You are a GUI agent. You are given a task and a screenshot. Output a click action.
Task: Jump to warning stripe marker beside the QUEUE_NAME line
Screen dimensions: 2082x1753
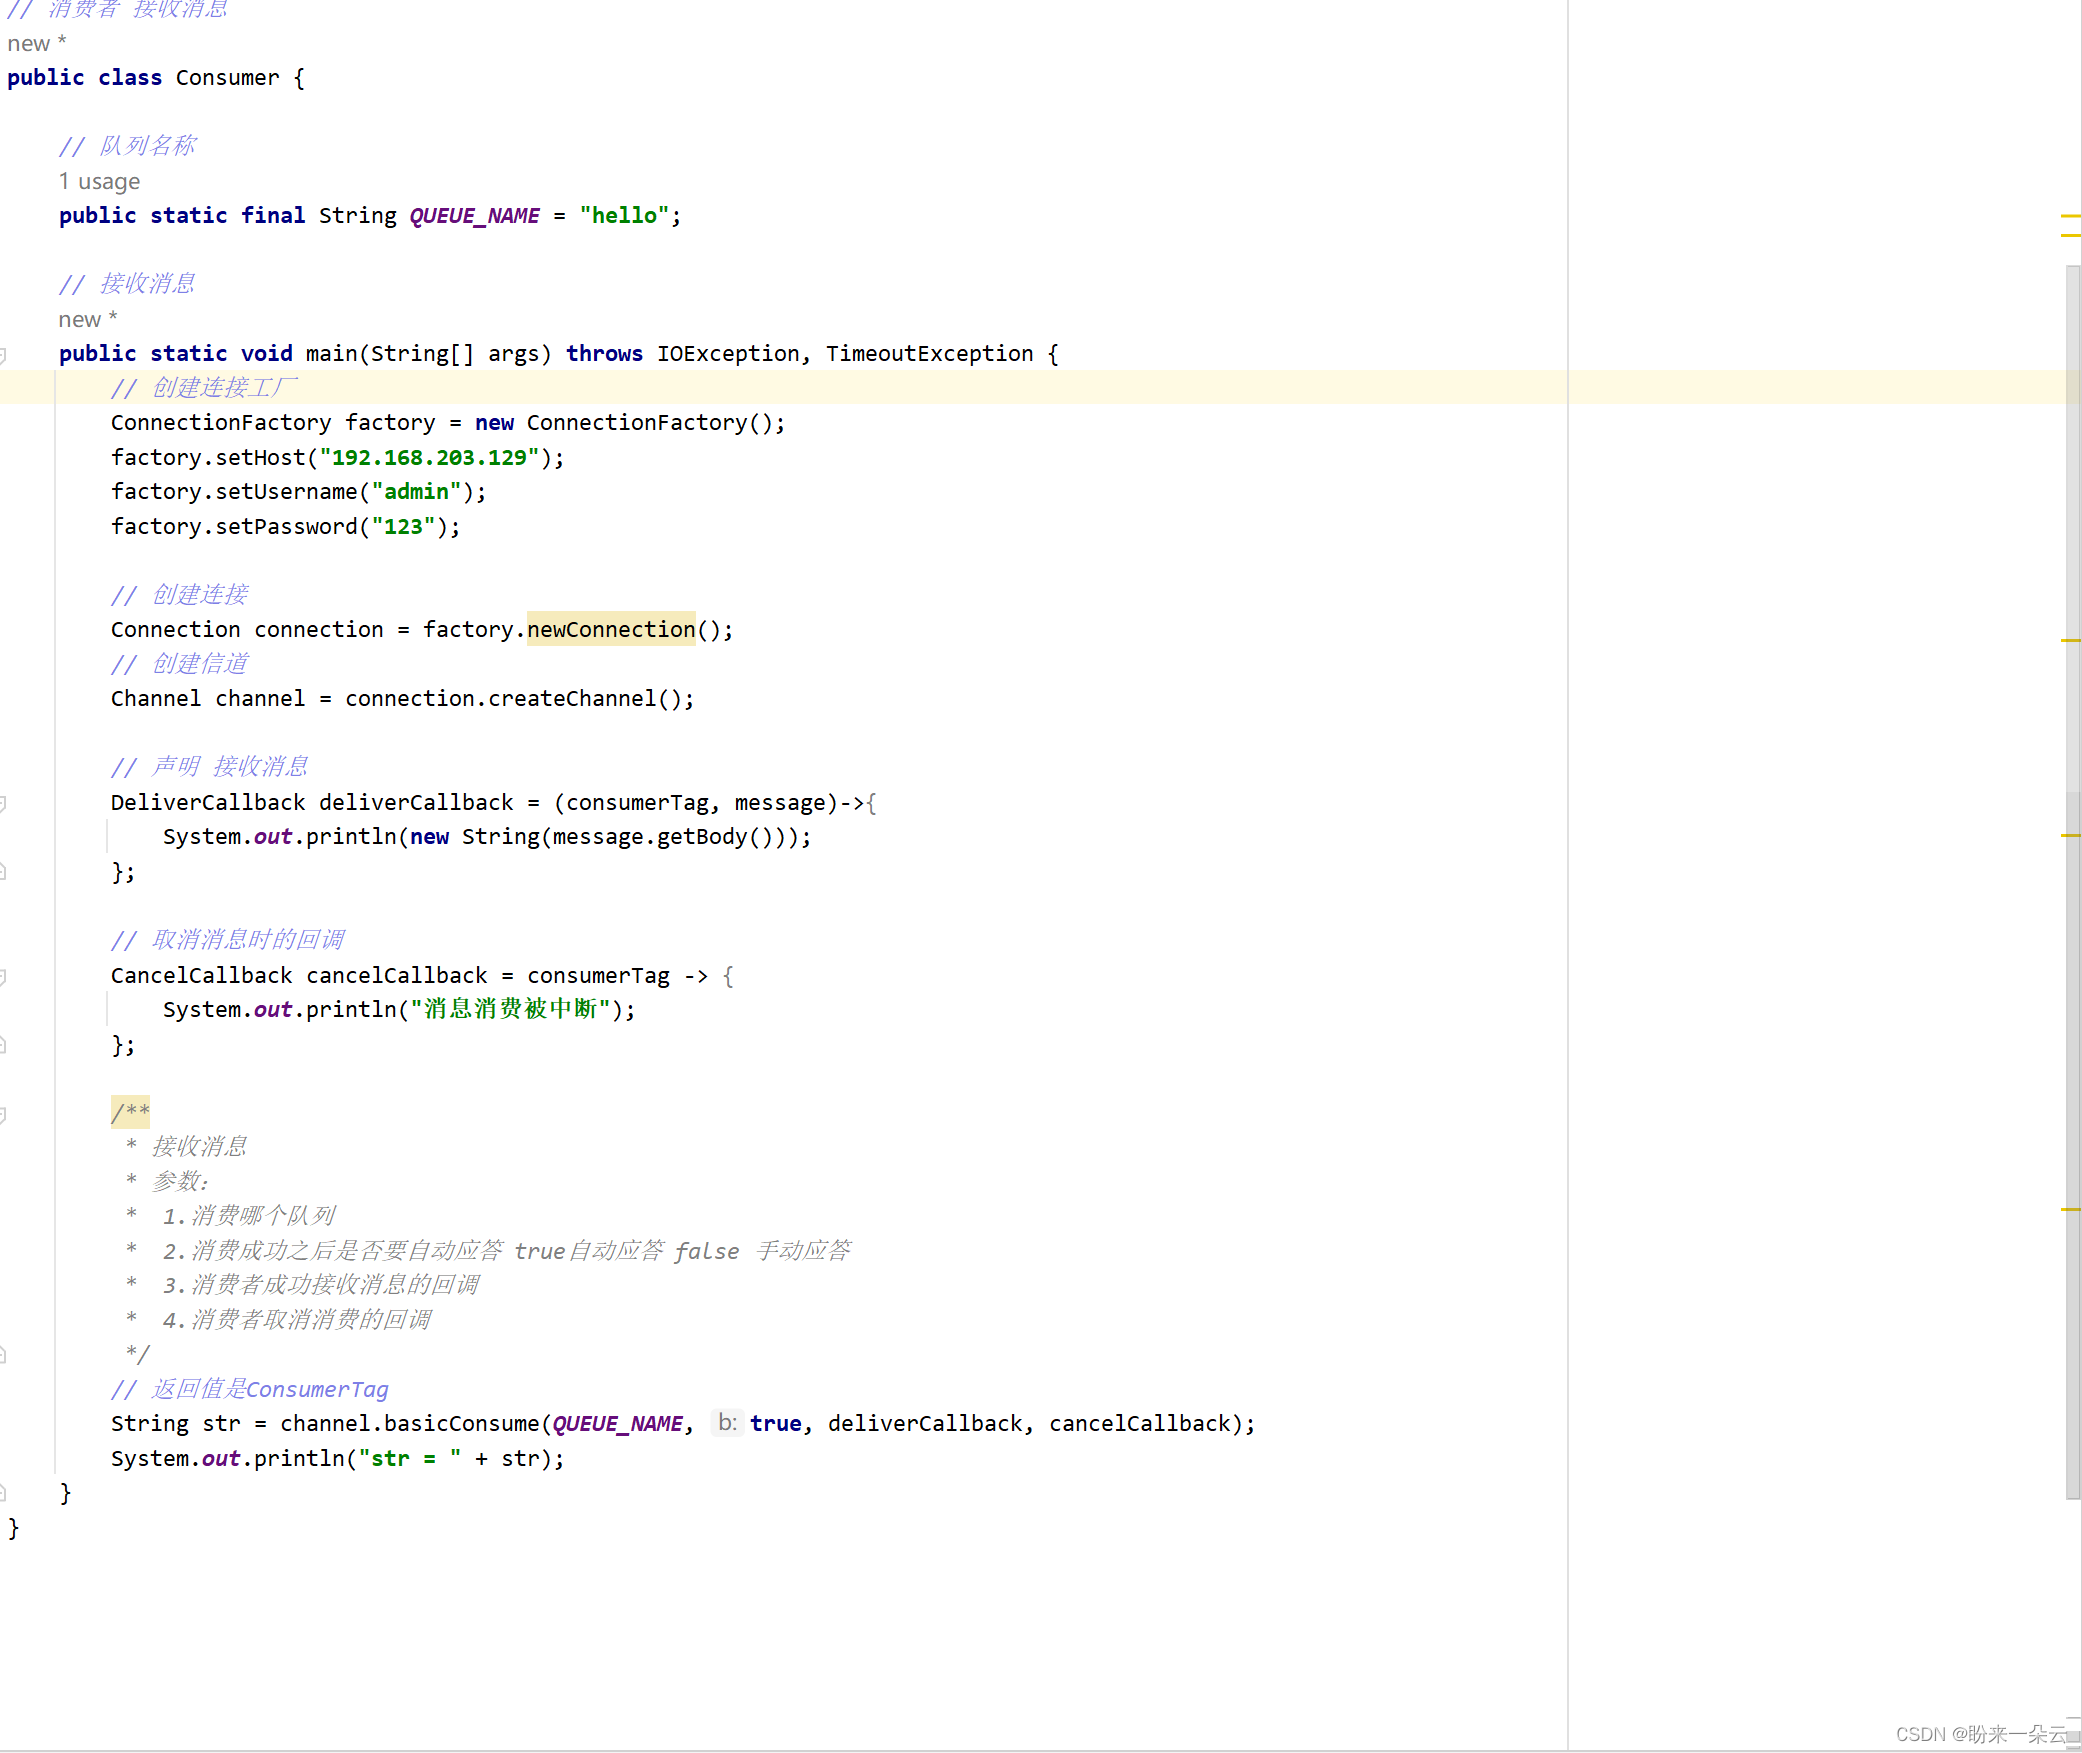(2071, 216)
